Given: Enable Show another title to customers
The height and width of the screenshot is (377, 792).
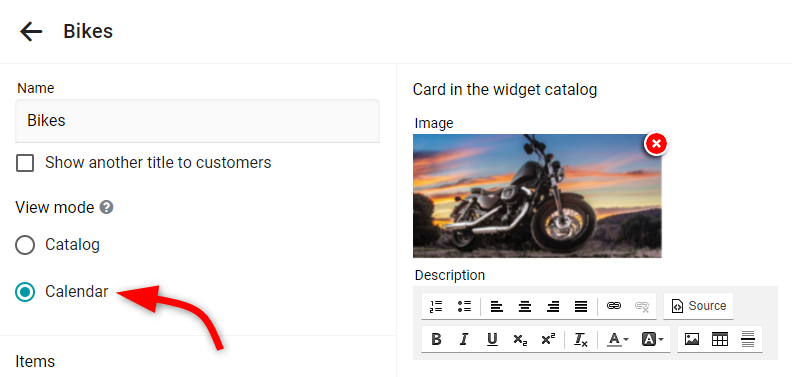Looking at the screenshot, I should coord(25,163).
